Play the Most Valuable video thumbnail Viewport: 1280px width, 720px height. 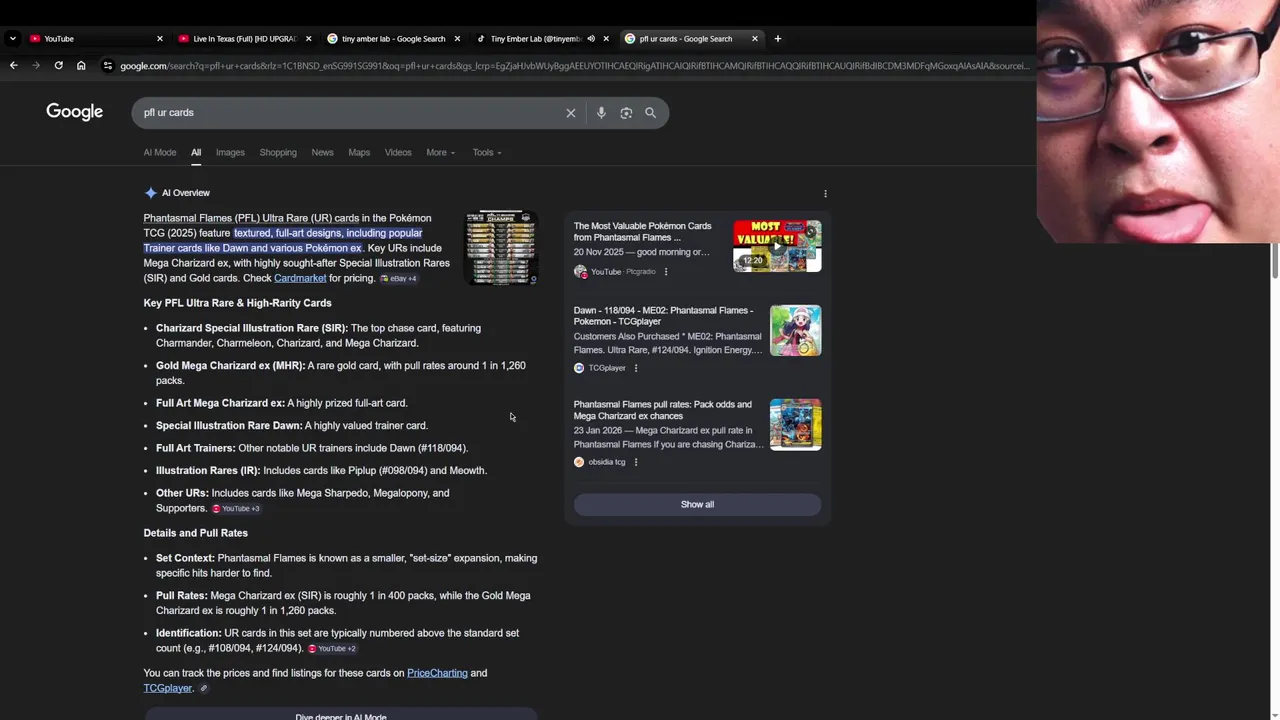coord(777,246)
